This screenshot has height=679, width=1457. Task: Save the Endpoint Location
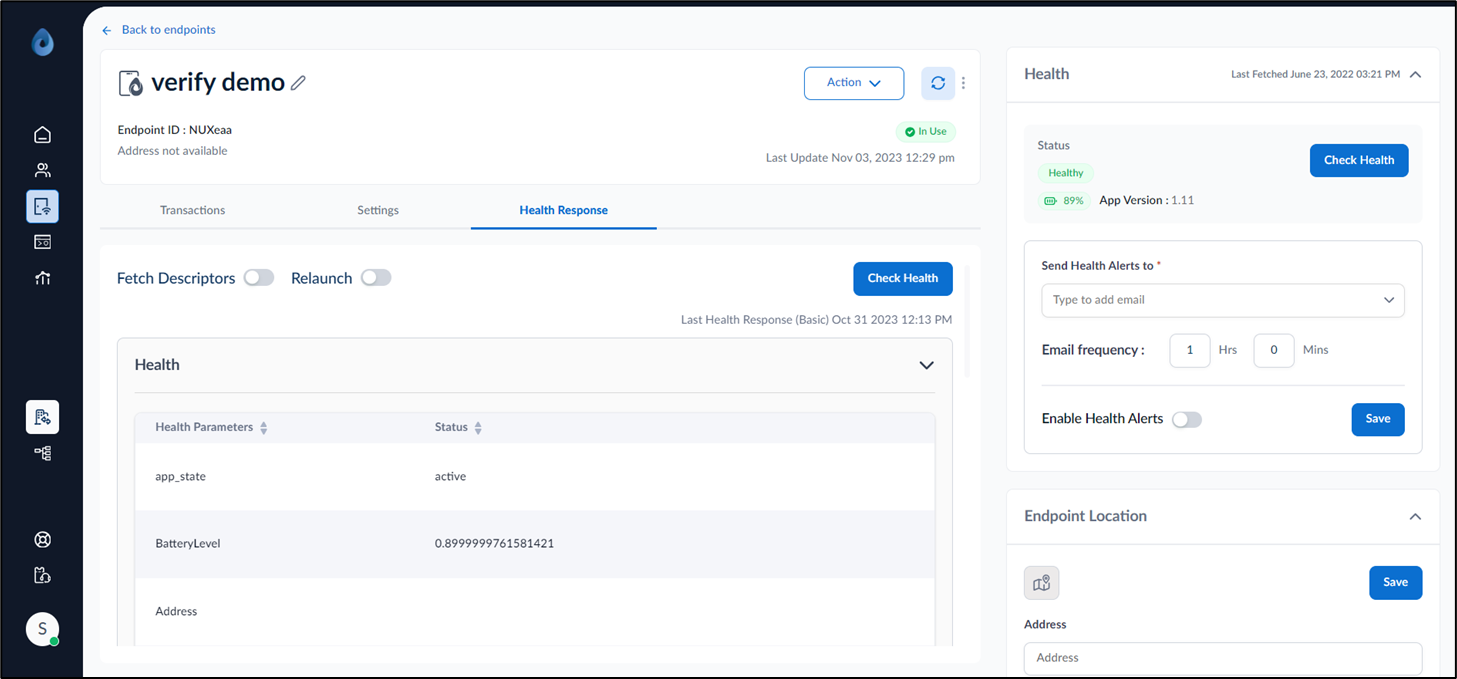coord(1395,582)
